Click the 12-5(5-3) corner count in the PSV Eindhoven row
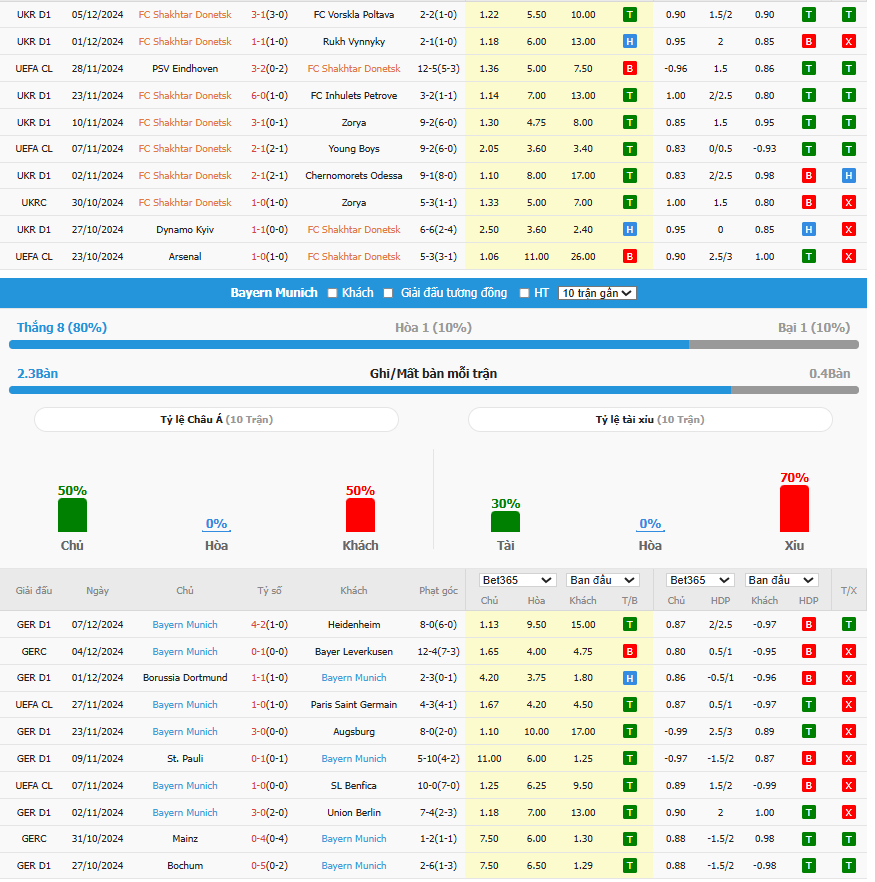Viewport: 875px width, 882px height. 439,69
